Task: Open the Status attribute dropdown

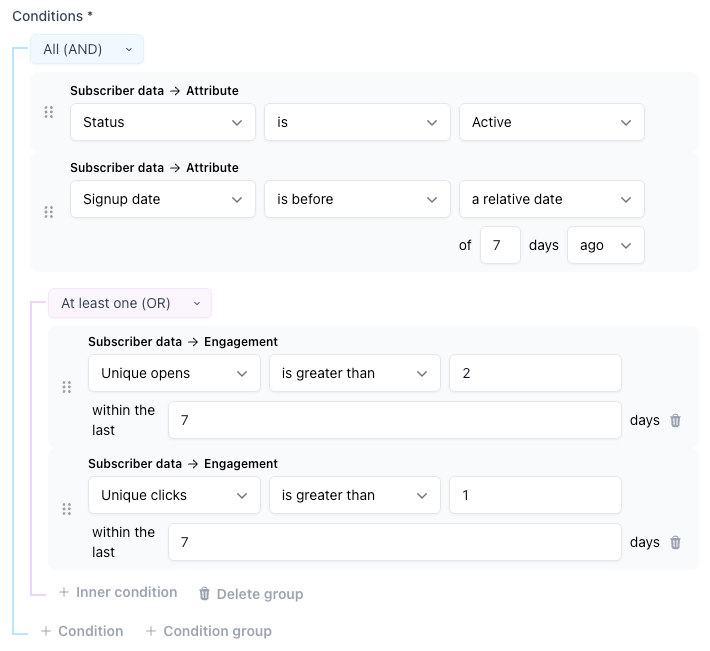Action: [162, 122]
